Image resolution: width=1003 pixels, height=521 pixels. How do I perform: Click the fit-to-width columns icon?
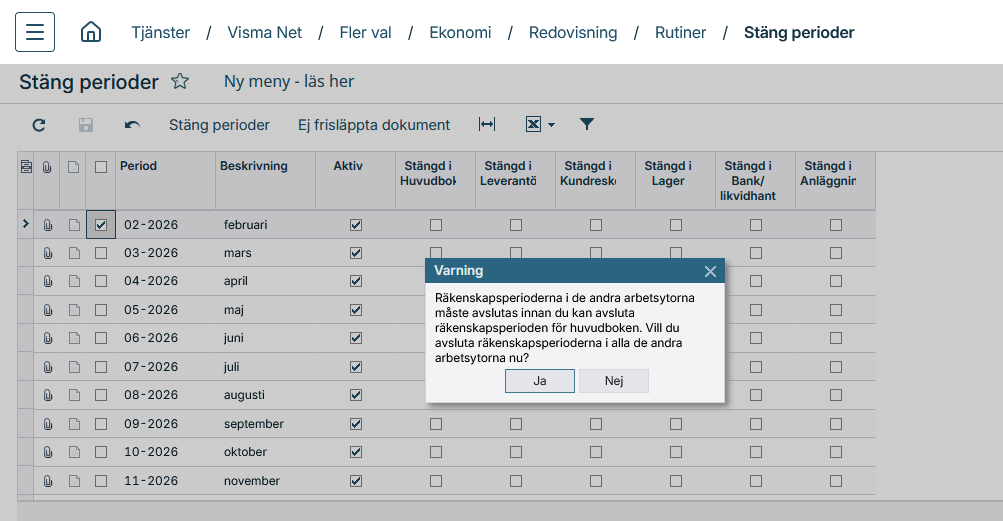click(487, 124)
